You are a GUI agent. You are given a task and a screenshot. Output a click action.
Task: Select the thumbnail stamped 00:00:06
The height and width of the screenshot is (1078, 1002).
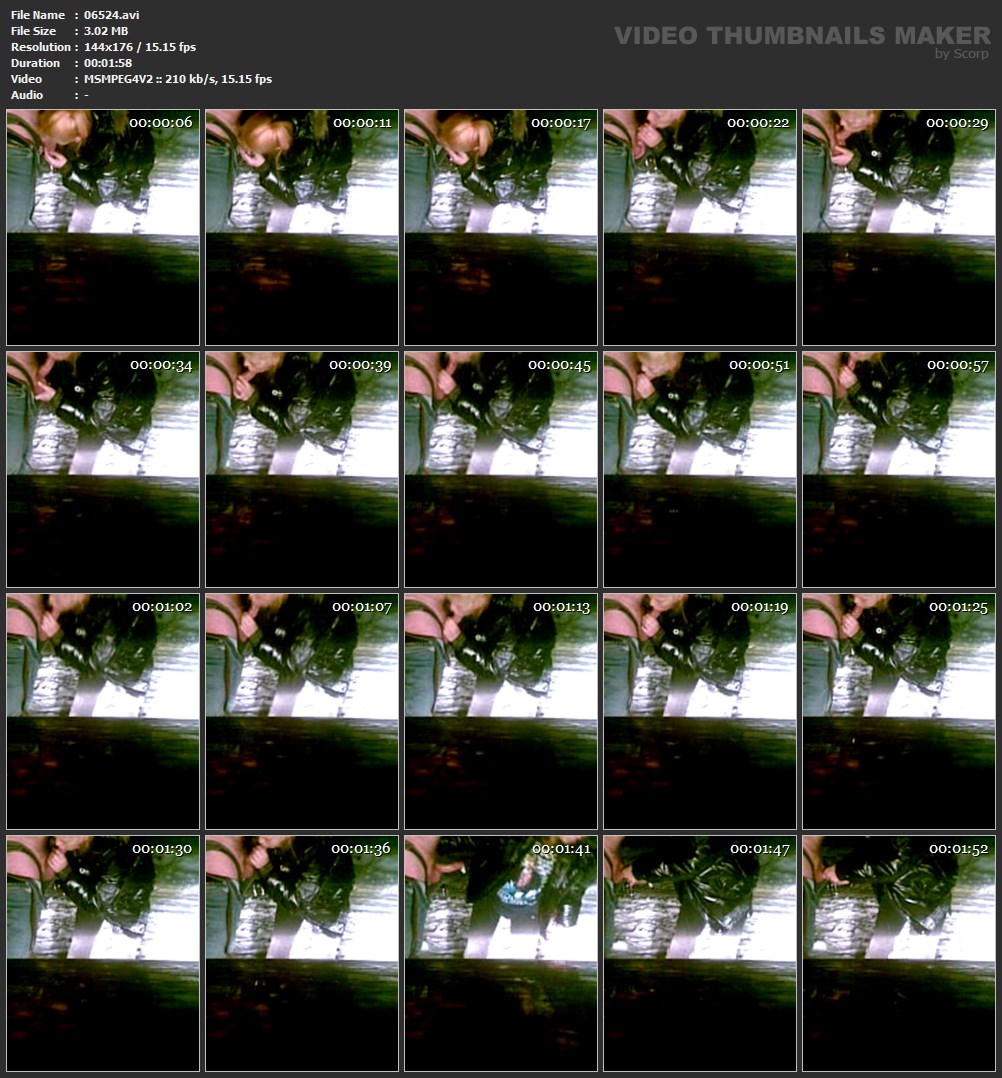[103, 228]
